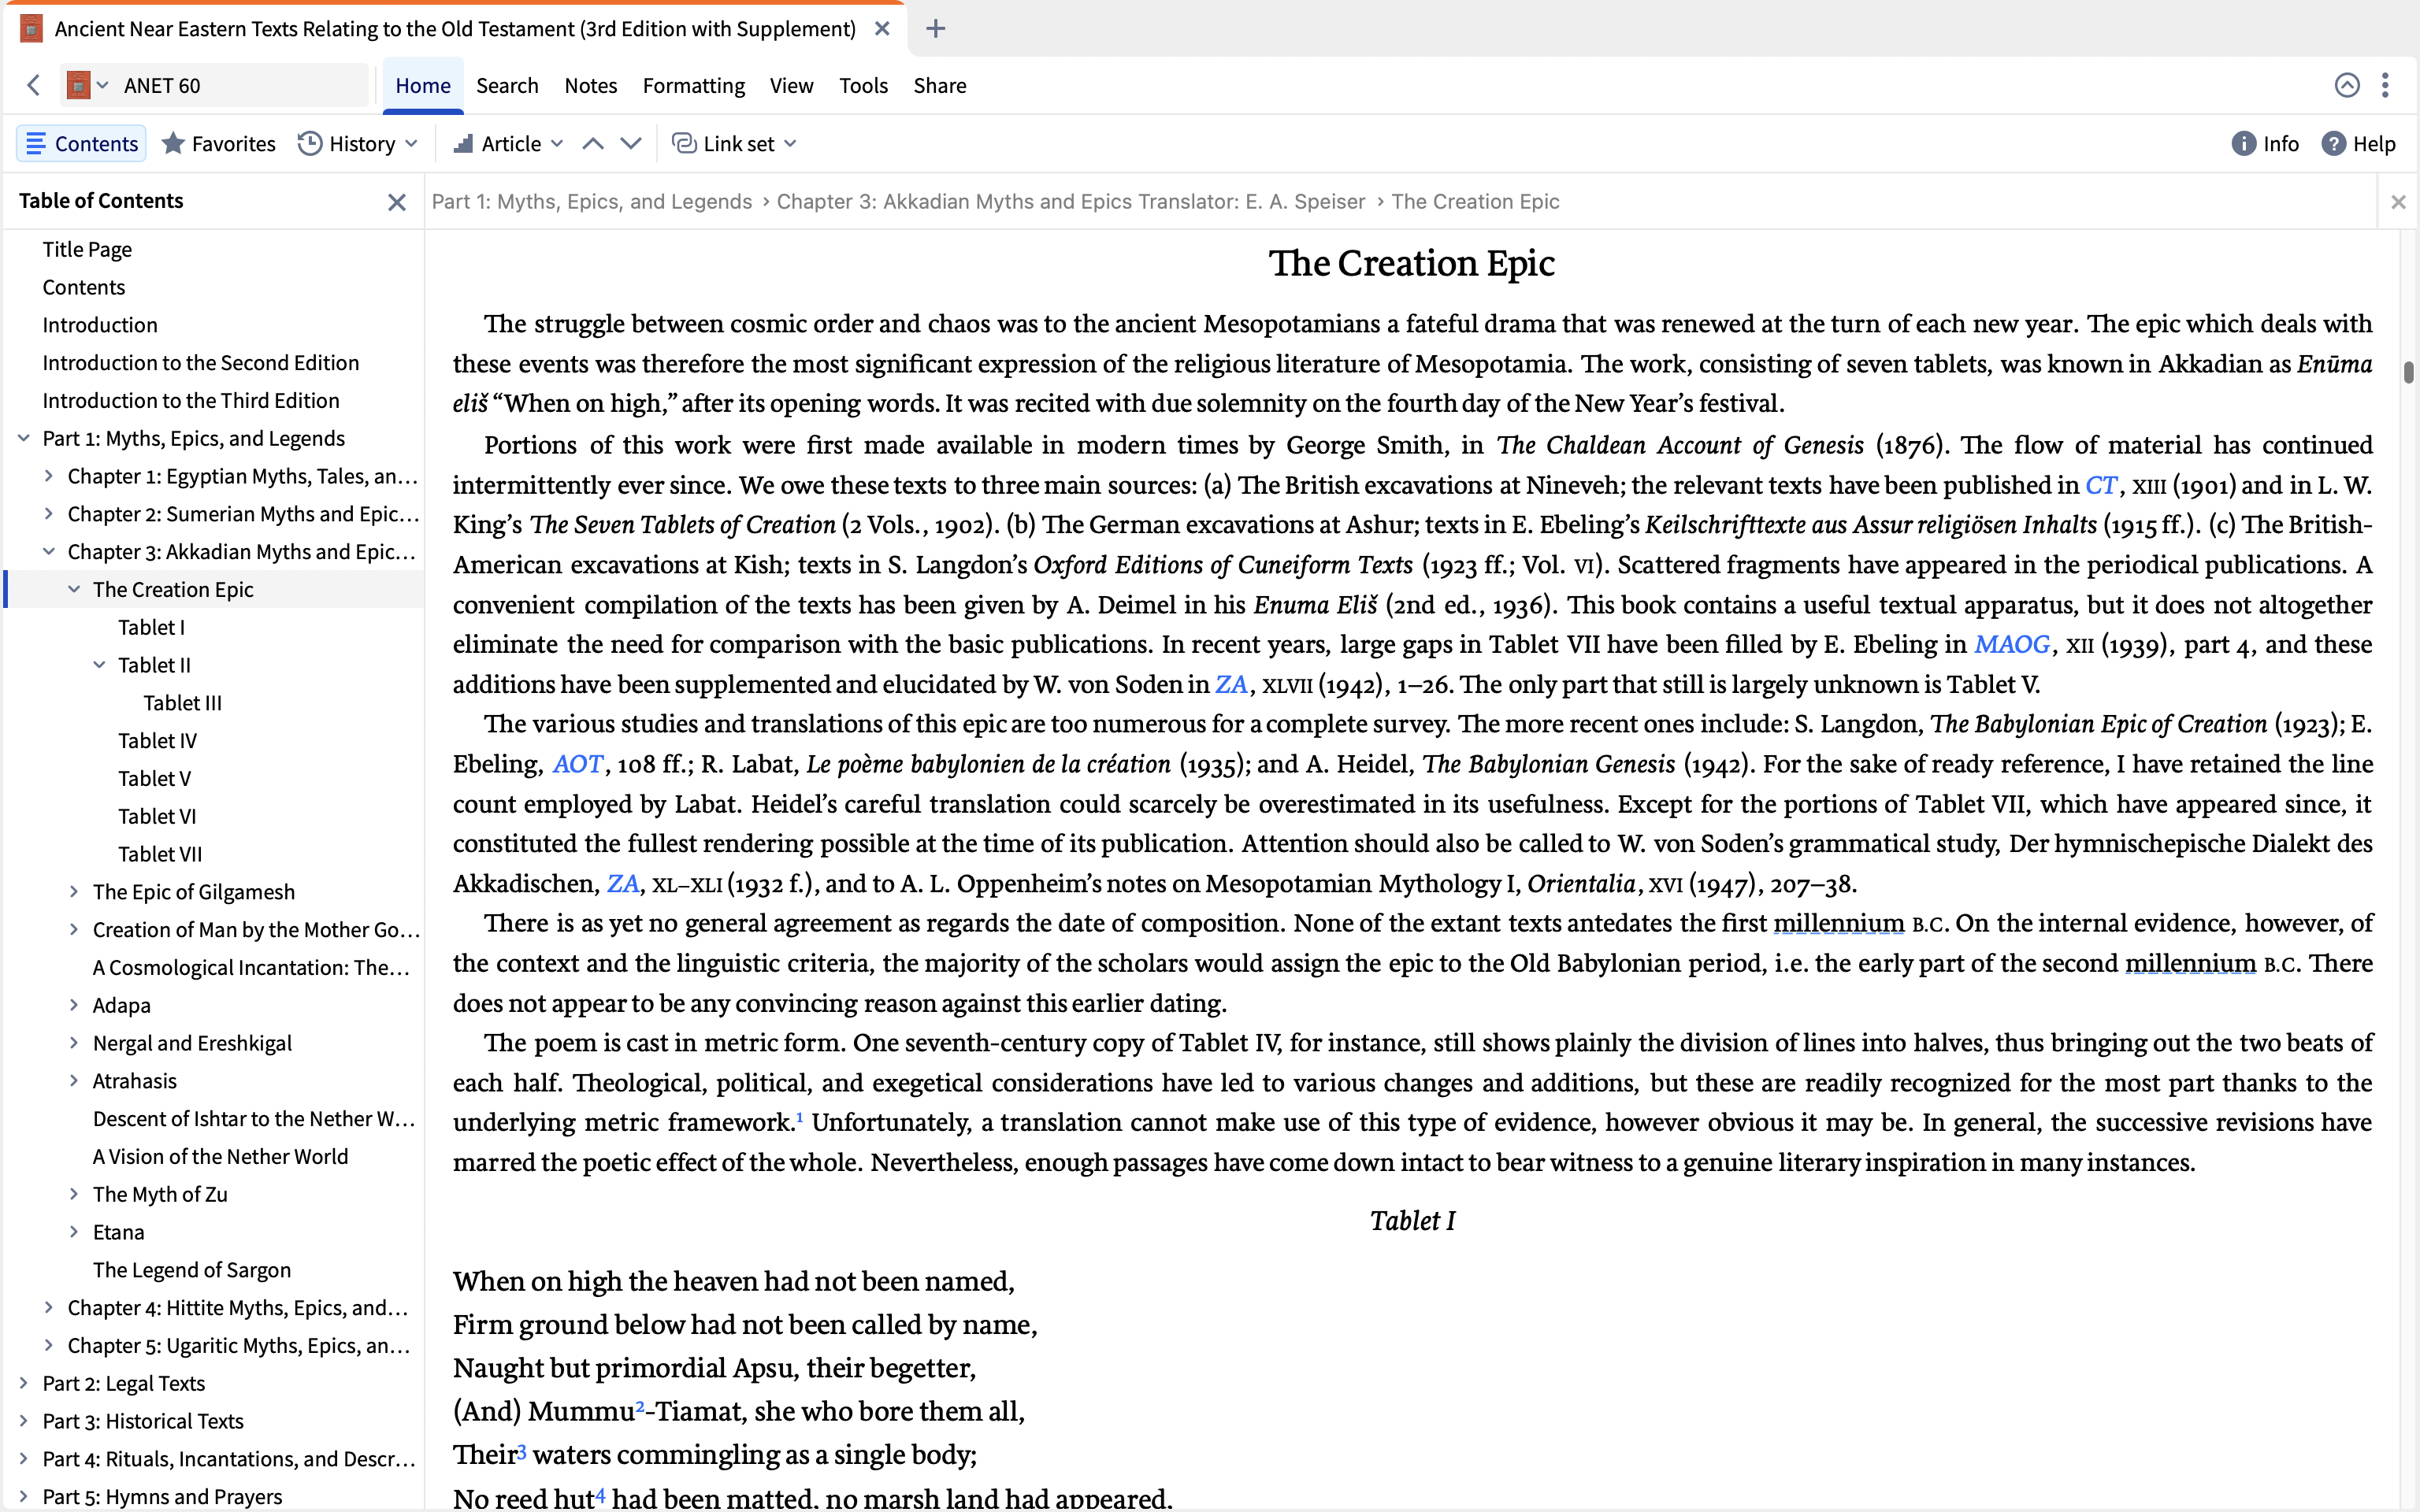Image resolution: width=2420 pixels, height=1512 pixels.
Task: Close the breadcrumb locator bar
Action: 2398,202
